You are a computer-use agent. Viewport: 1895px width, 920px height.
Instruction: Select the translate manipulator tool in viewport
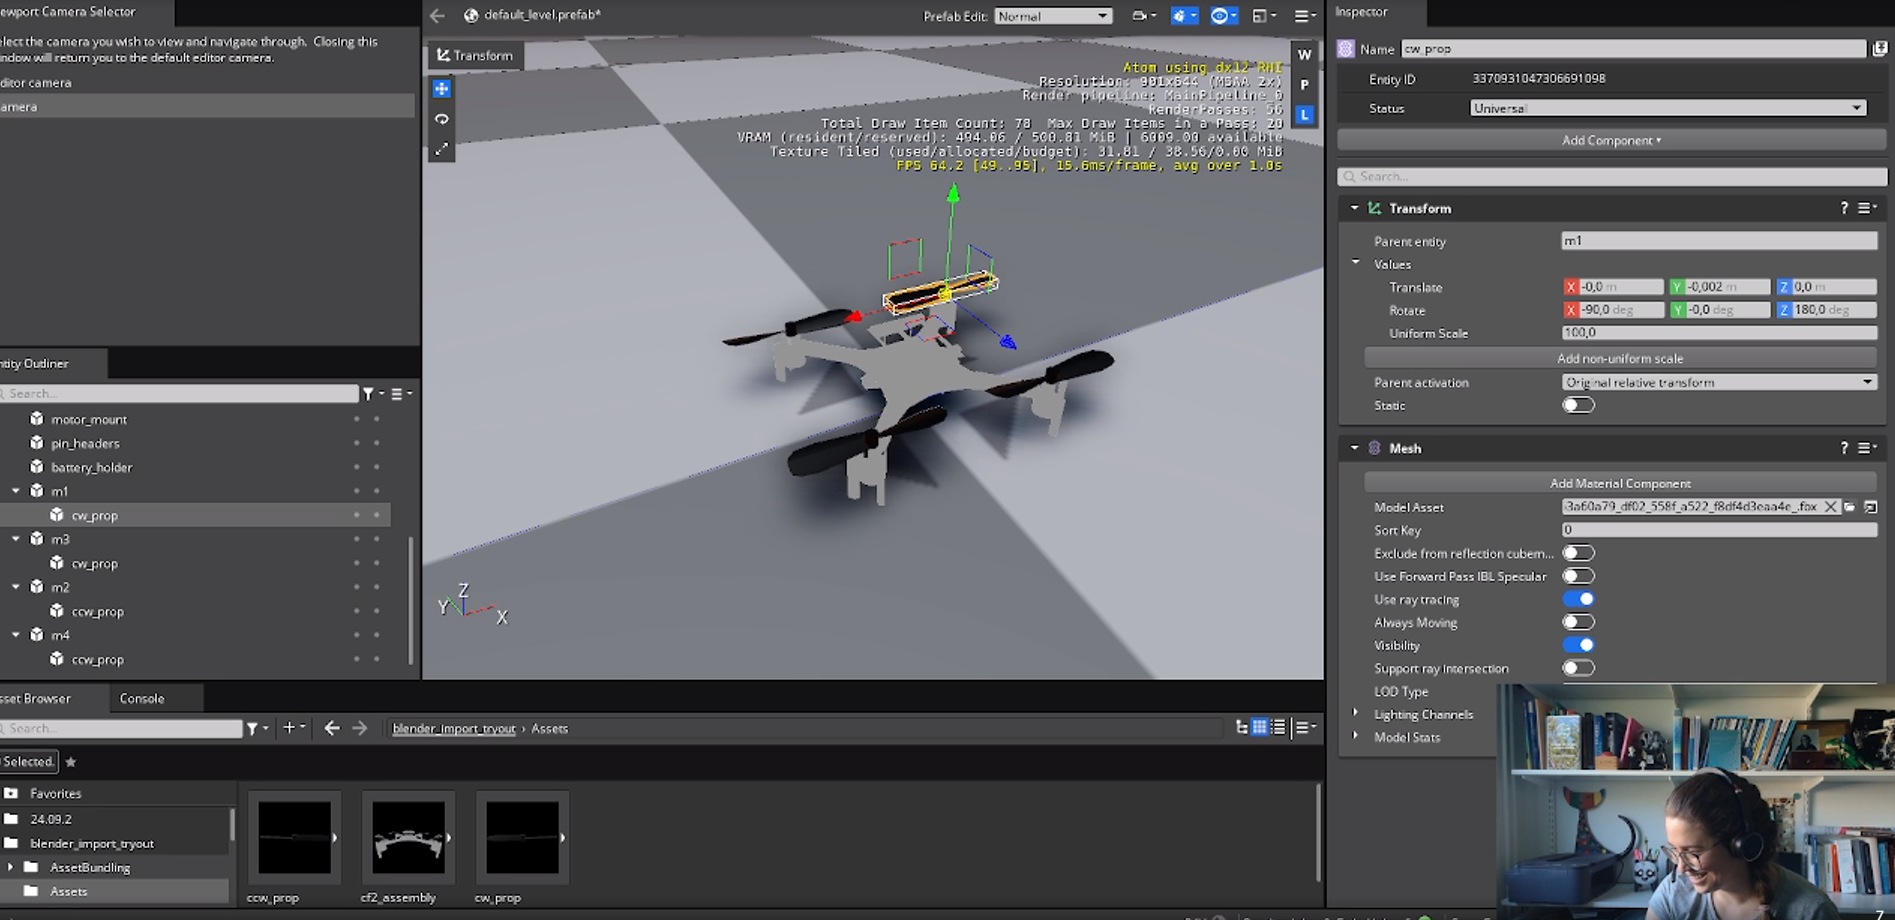(x=441, y=89)
